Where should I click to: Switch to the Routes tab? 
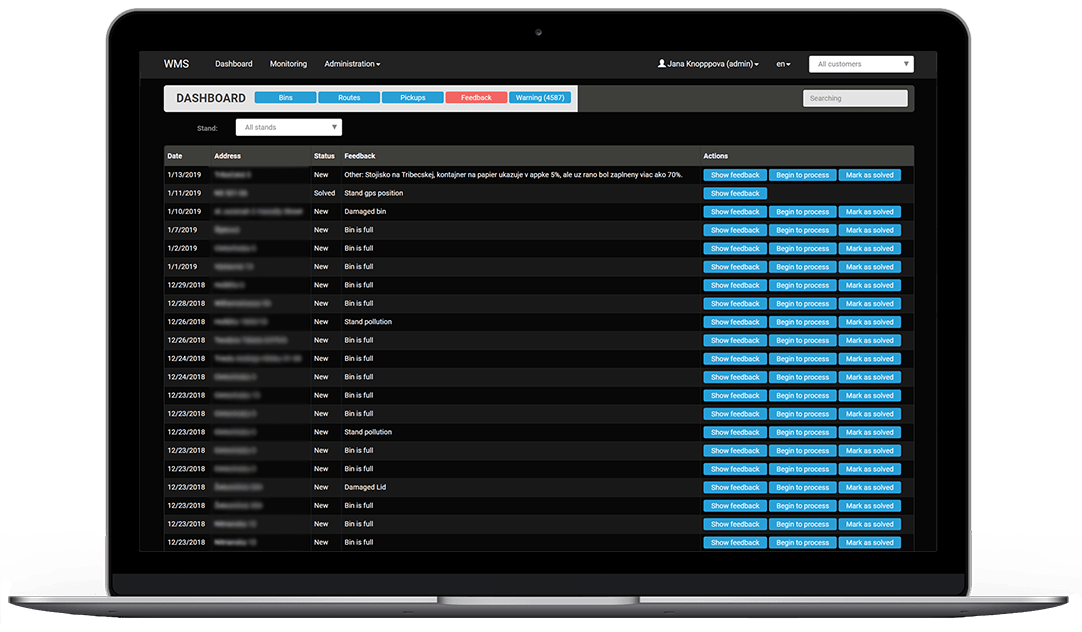click(x=349, y=98)
